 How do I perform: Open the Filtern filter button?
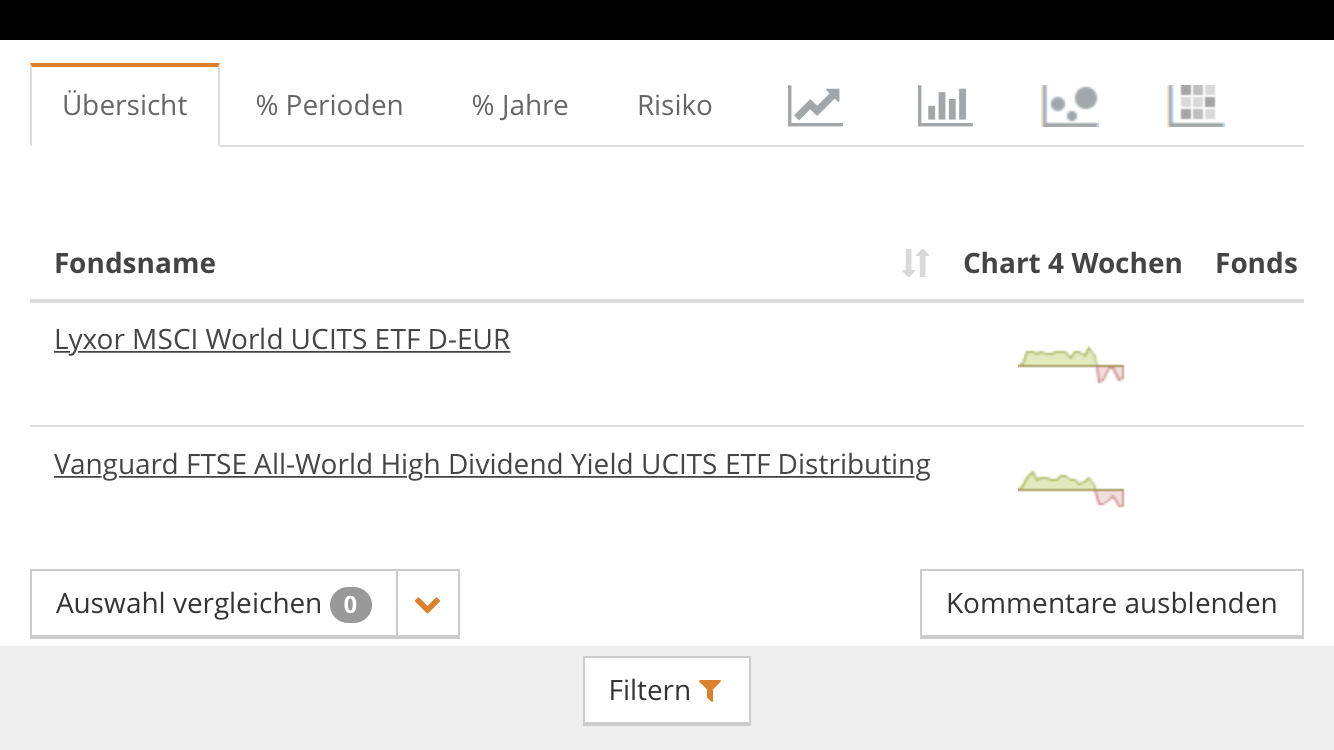click(666, 690)
